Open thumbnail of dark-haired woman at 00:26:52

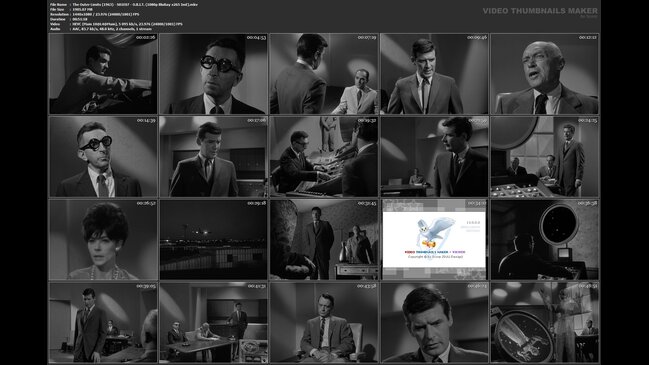click(x=103, y=240)
